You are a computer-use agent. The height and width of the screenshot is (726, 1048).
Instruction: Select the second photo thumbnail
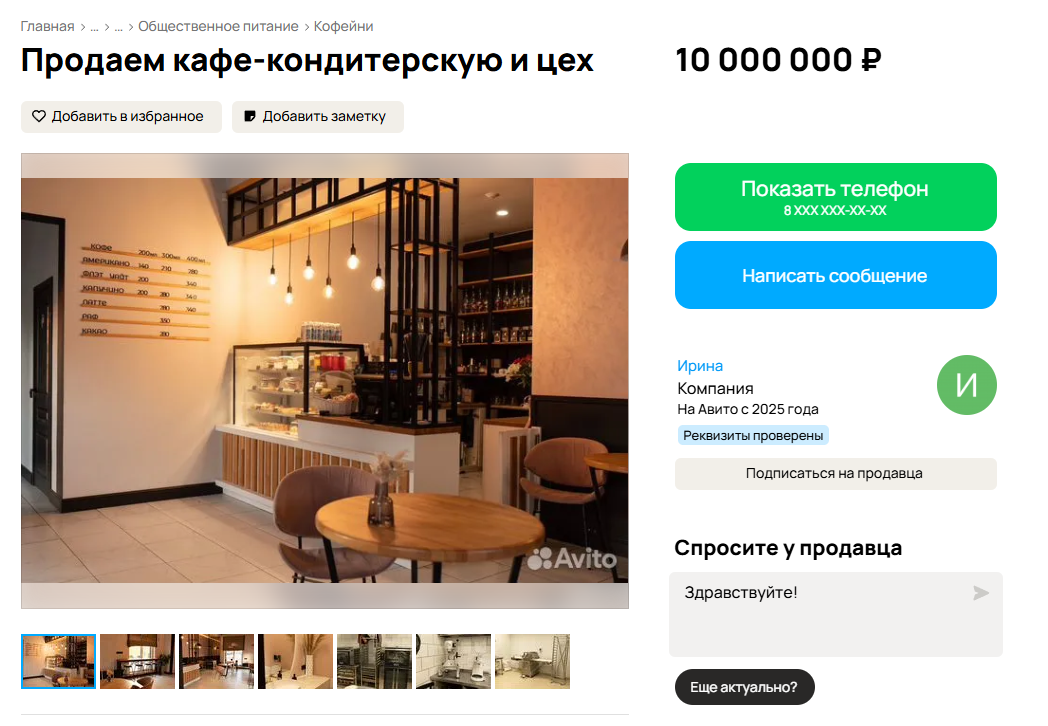tap(138, 661)
